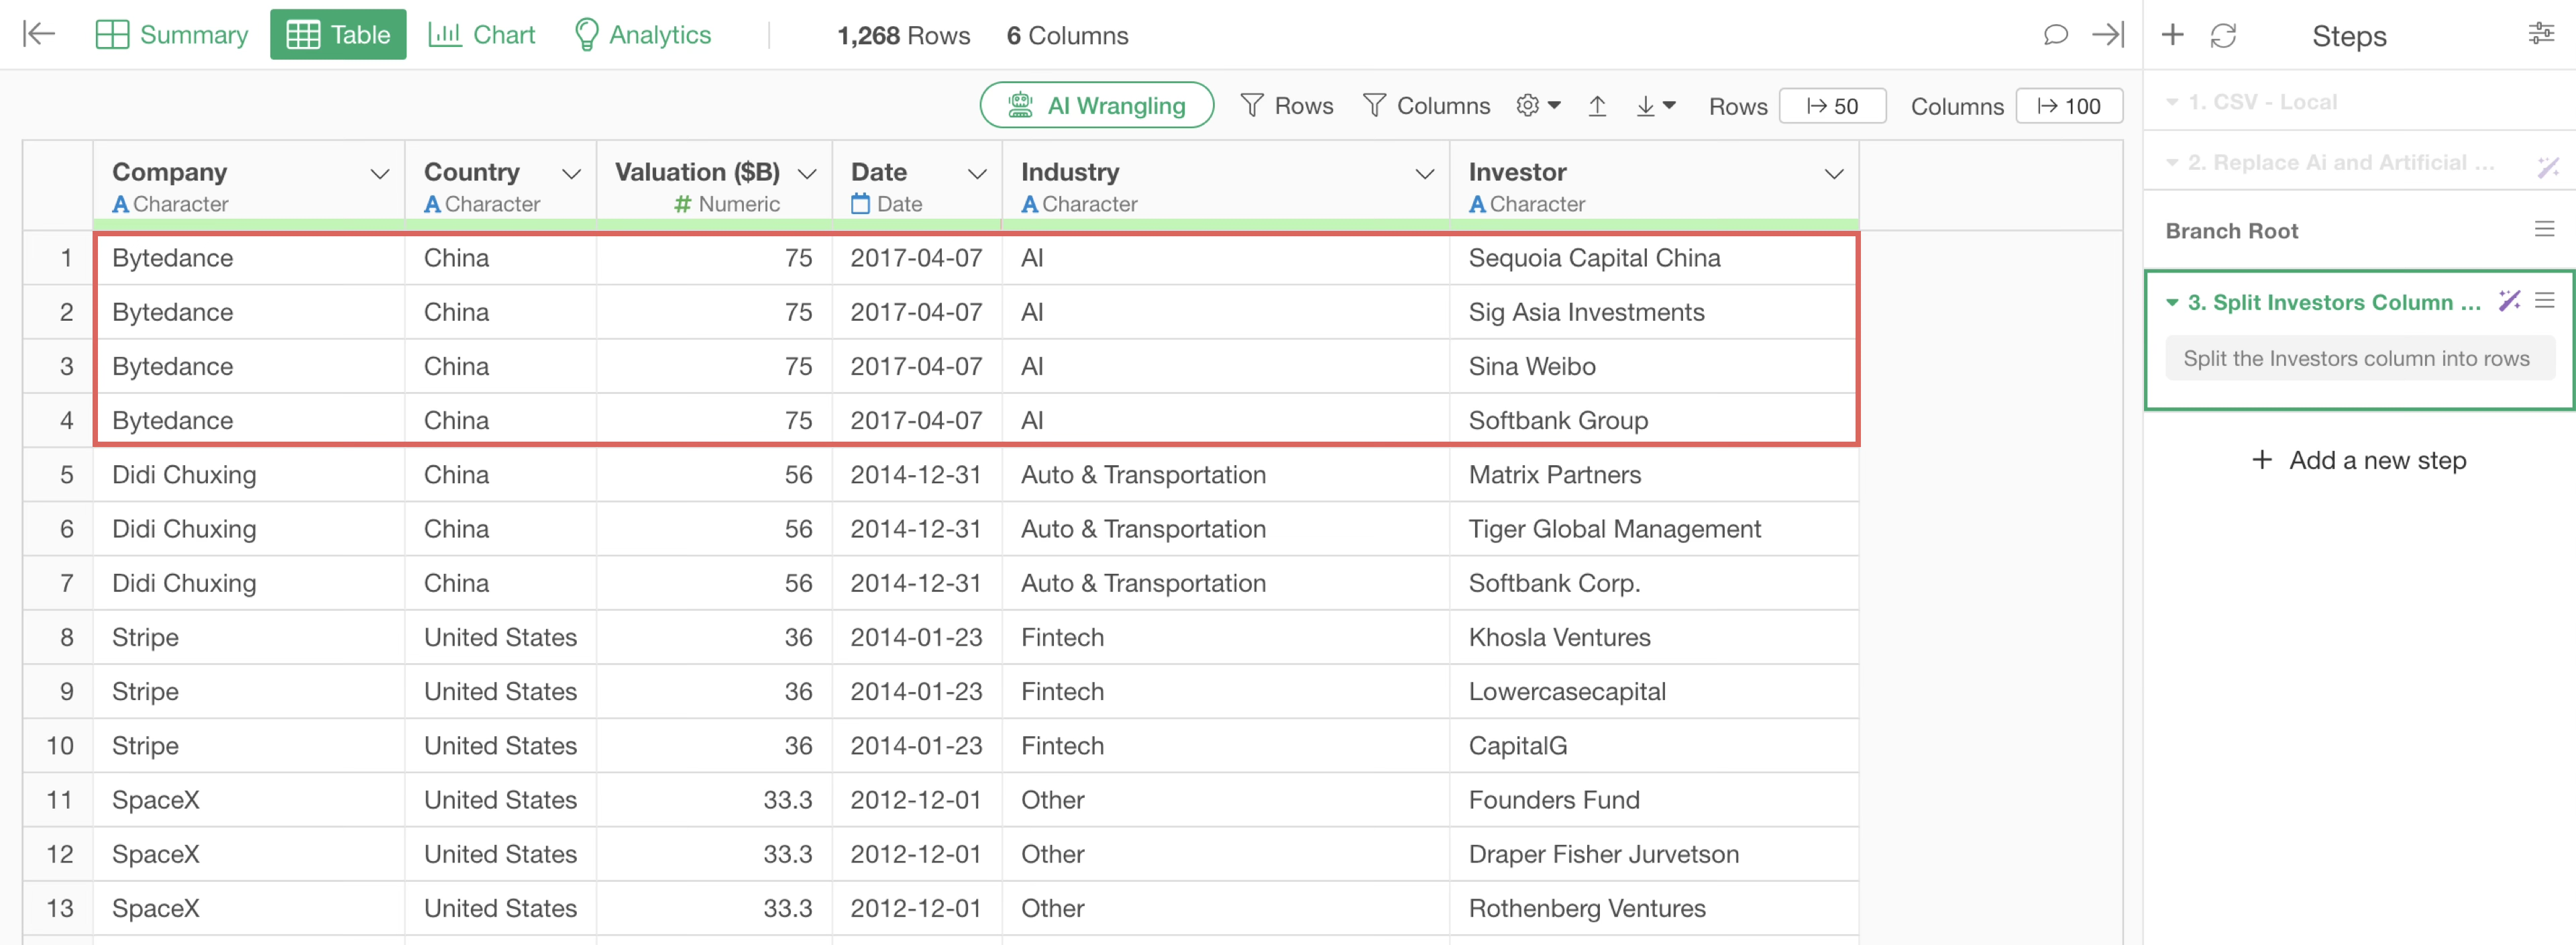
Task: Open the Steps settings sliders icon
Action: tap(2541, 34)
